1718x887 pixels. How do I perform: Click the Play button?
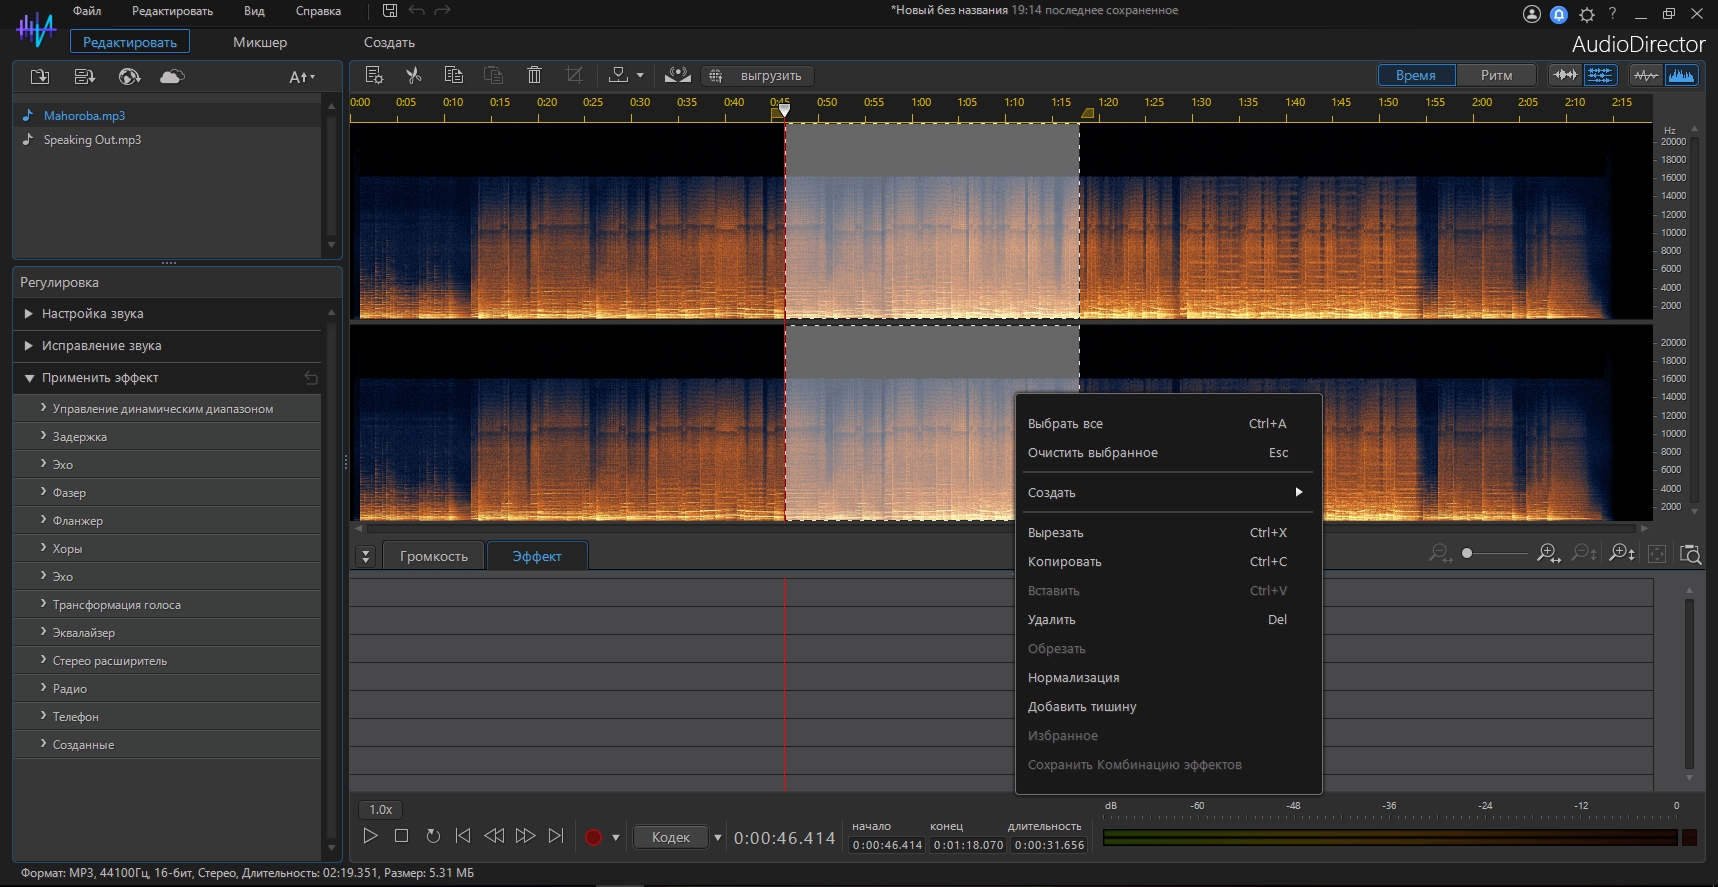[x=370, y=836]
